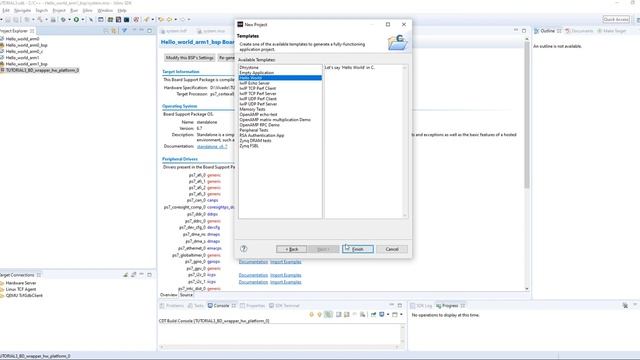Open the Navigate menu

[22, 10]
